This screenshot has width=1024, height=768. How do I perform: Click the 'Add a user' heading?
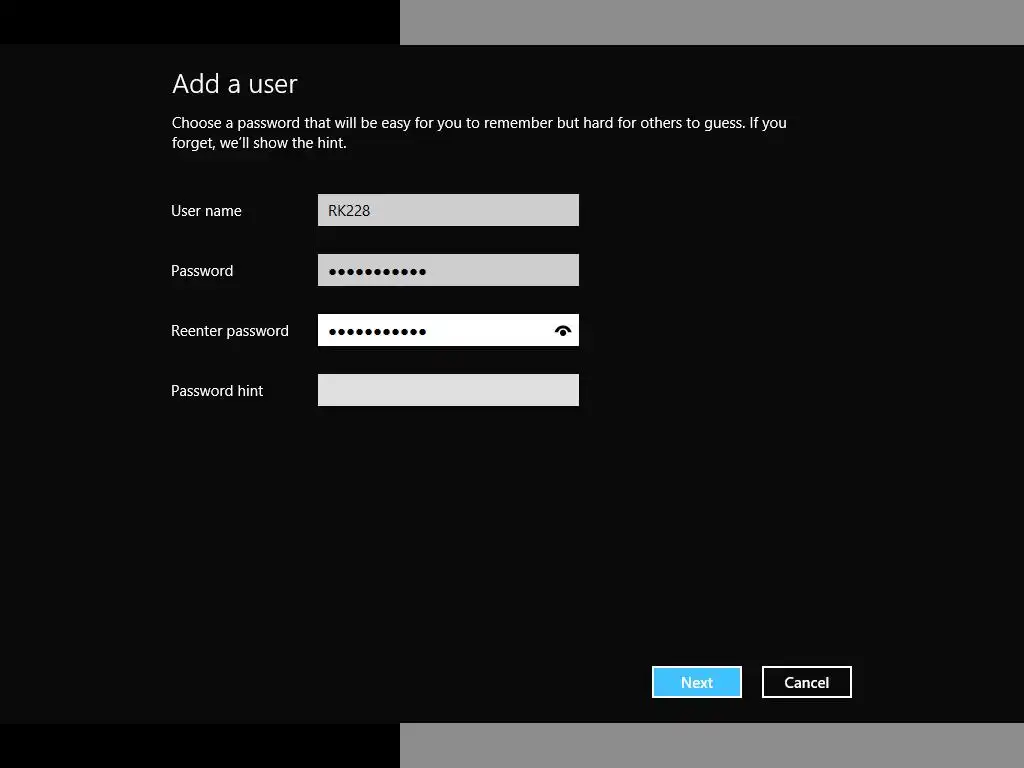234,84
